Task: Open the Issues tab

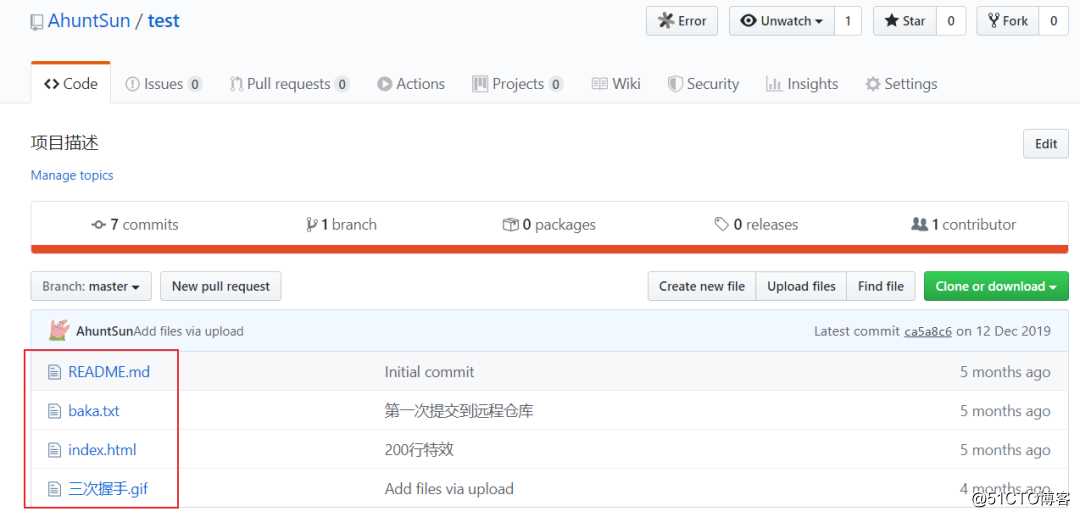Action: coord(163,84)
